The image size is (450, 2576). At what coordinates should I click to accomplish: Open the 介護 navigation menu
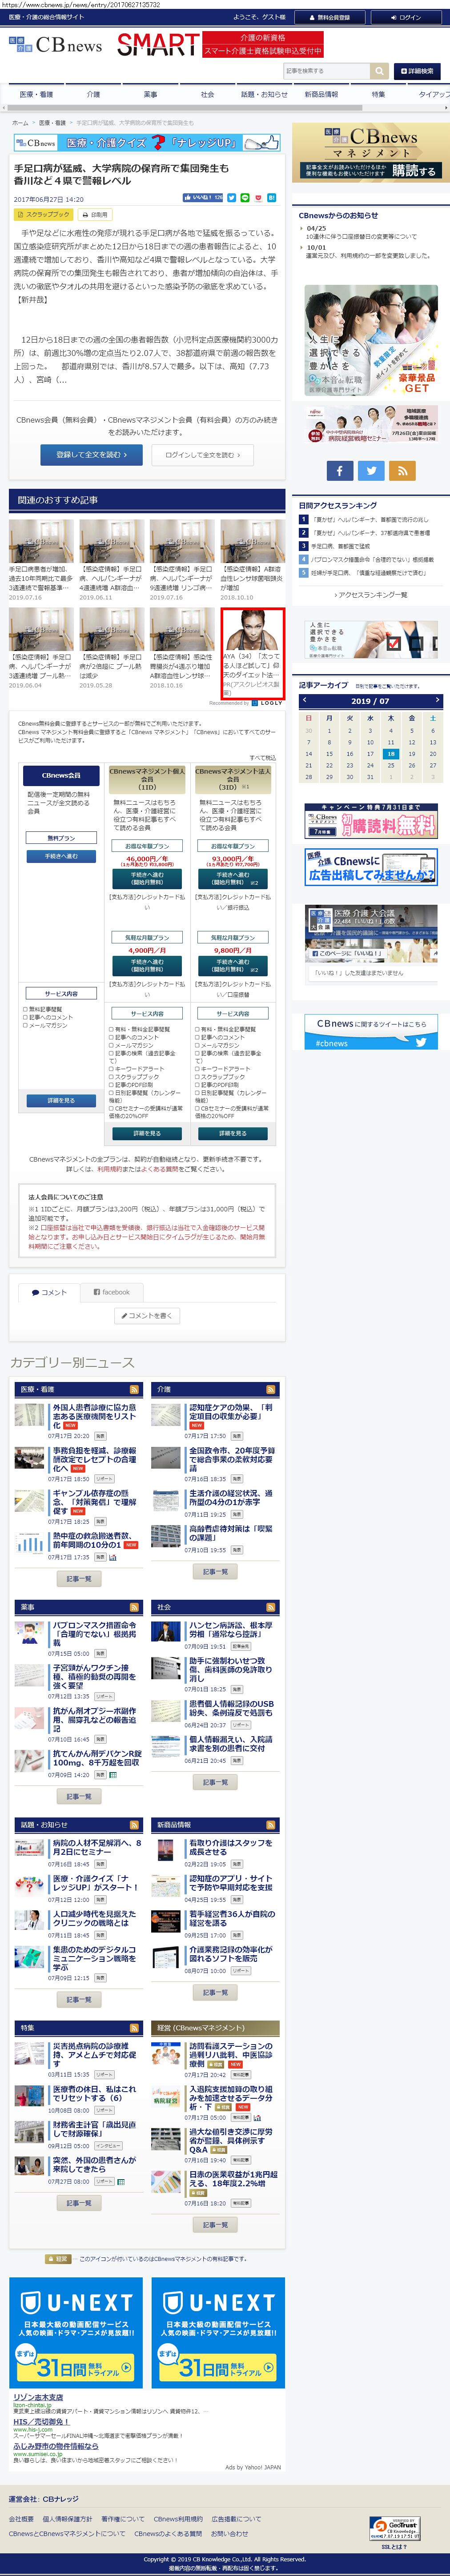click(x=94, y=94)
